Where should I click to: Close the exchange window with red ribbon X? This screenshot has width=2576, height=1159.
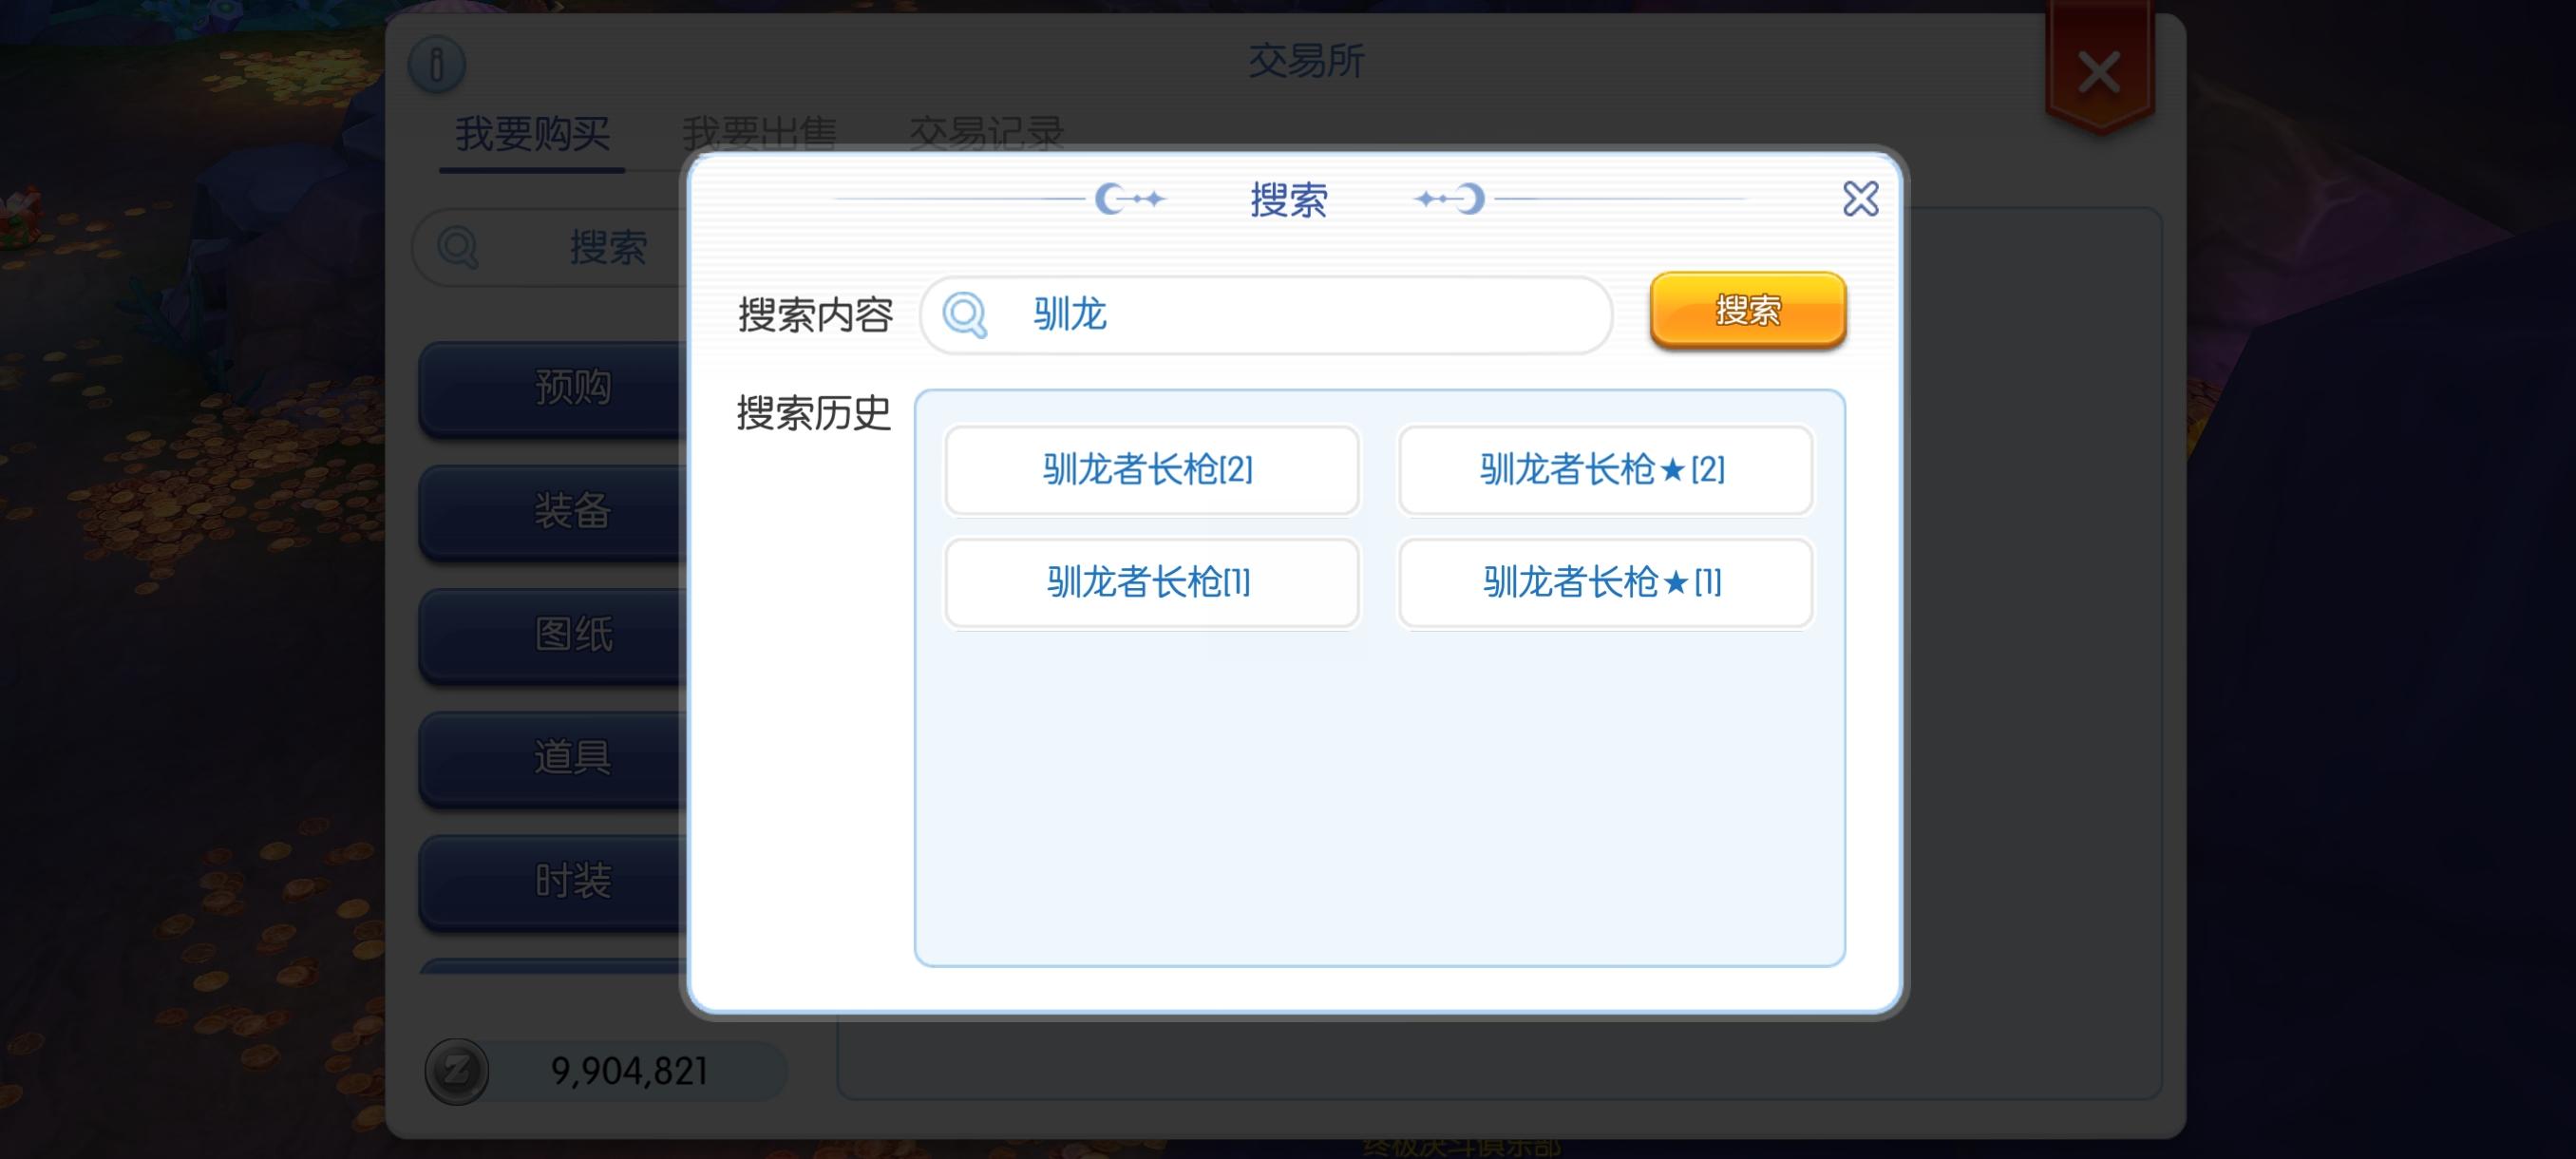2098,73
